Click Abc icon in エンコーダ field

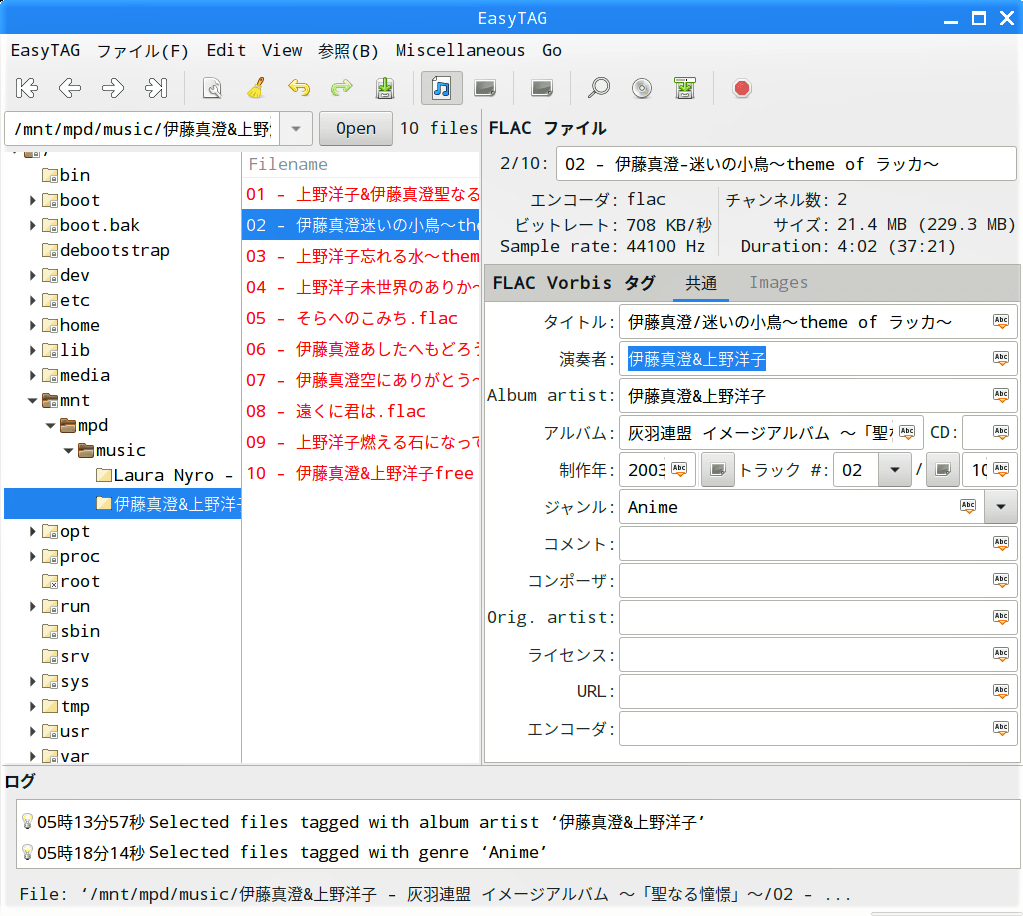click(1001, 728)
